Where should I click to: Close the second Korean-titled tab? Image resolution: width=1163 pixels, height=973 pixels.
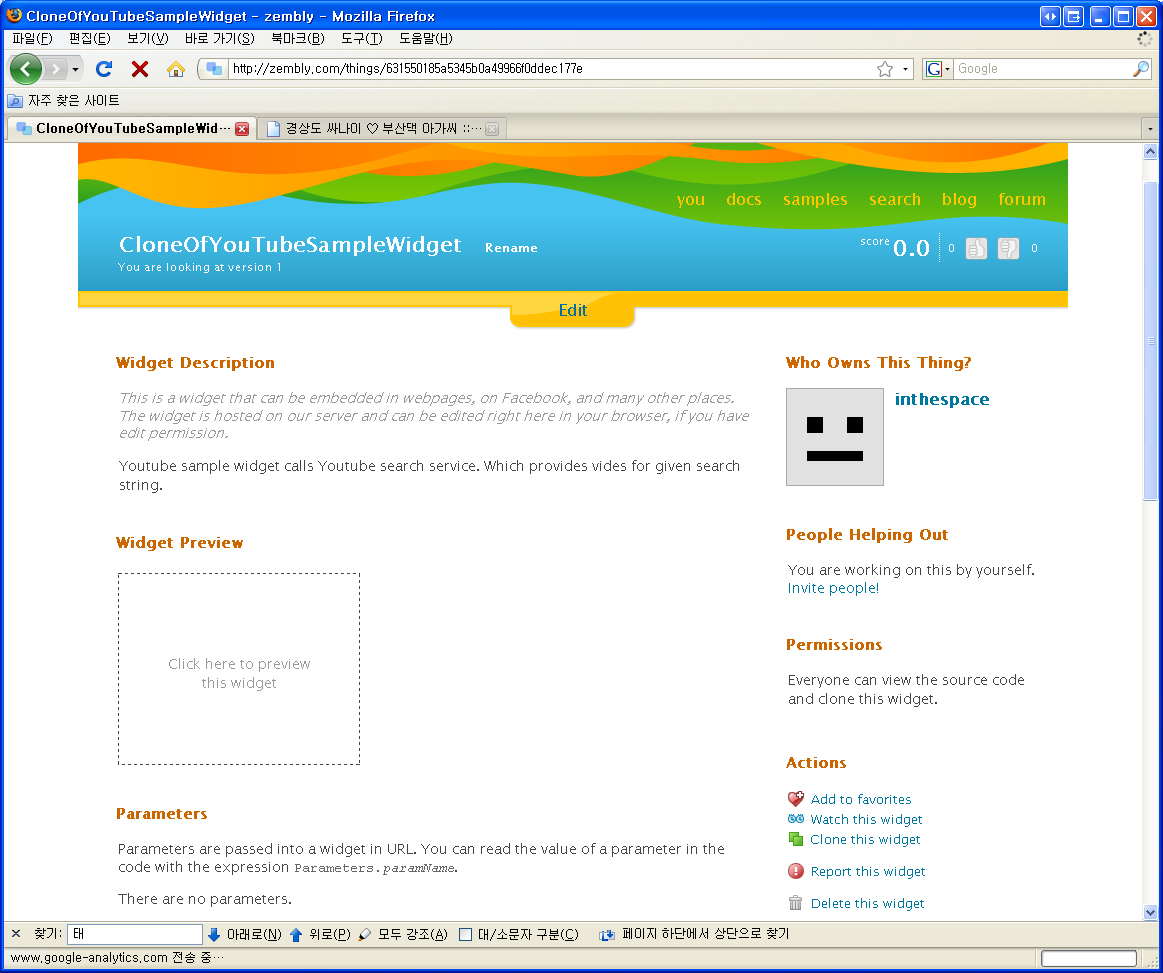[x=492, y=129]
